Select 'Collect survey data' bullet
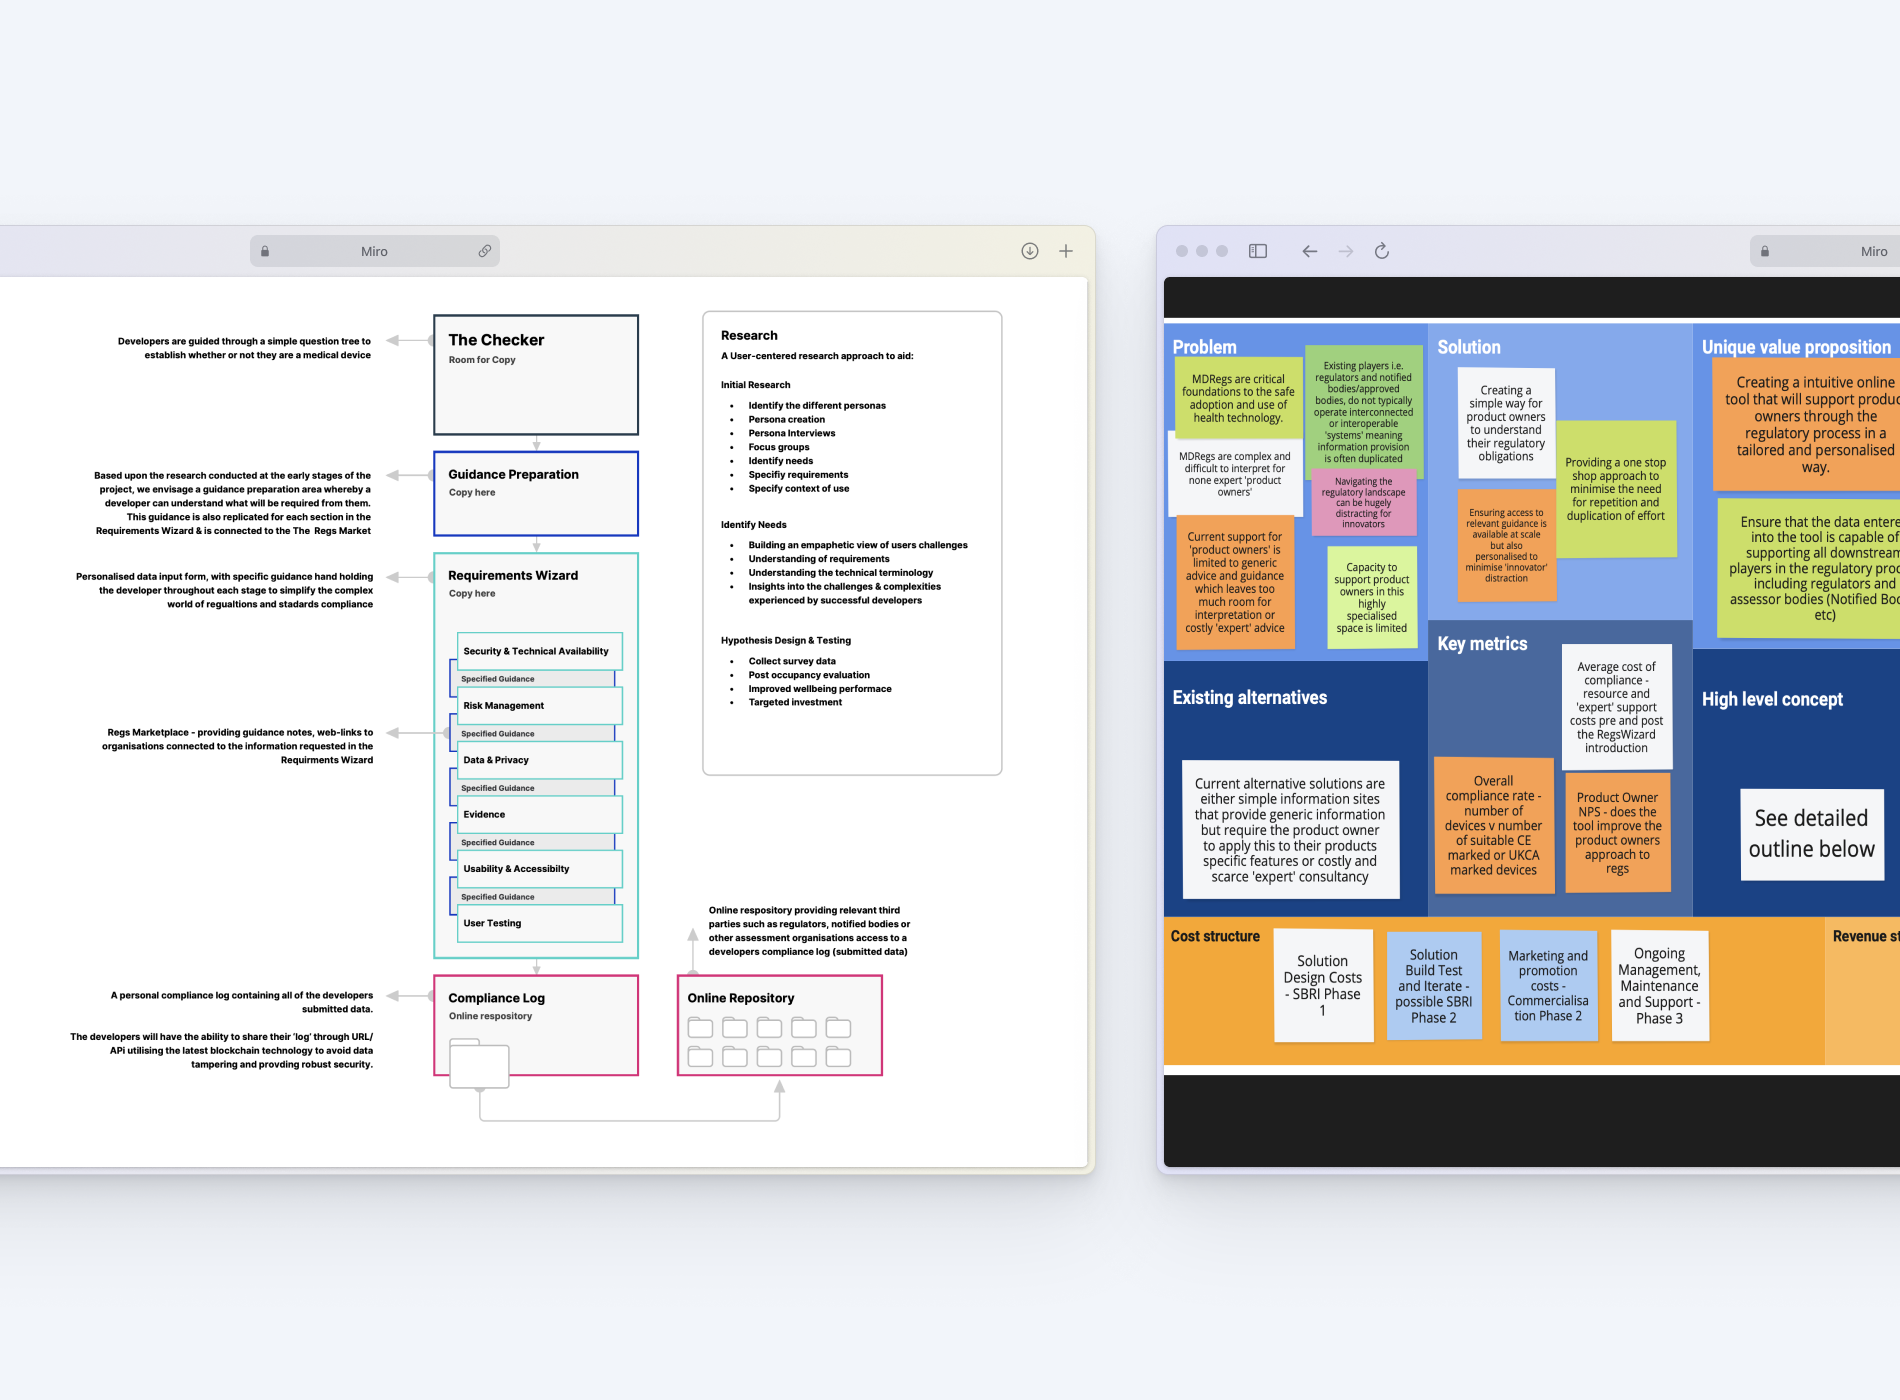This screenshot has width=1900, height=1400. (792, 661)
